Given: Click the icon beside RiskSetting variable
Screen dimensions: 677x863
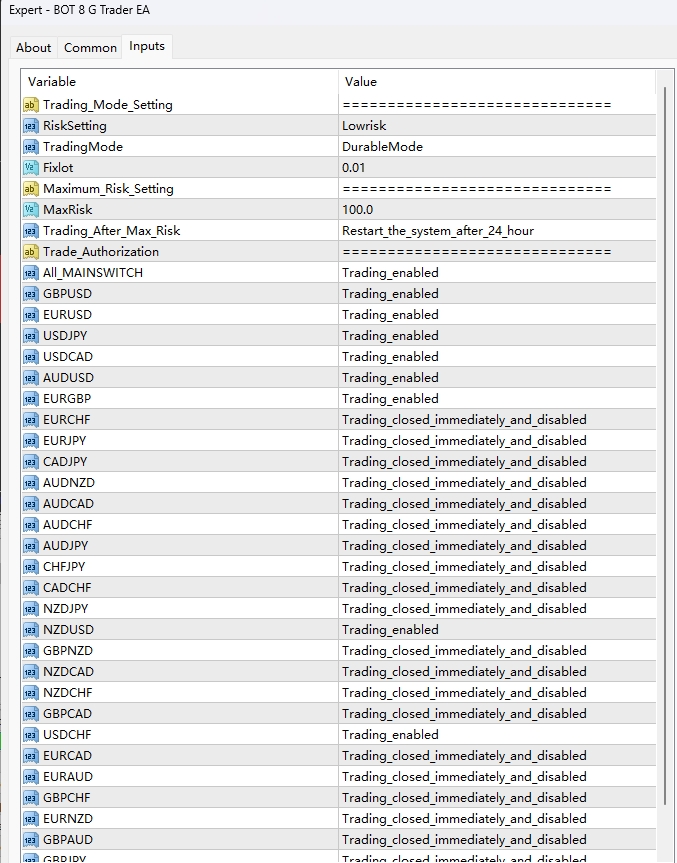Looking at the screenshot, I should click(30, 126).
